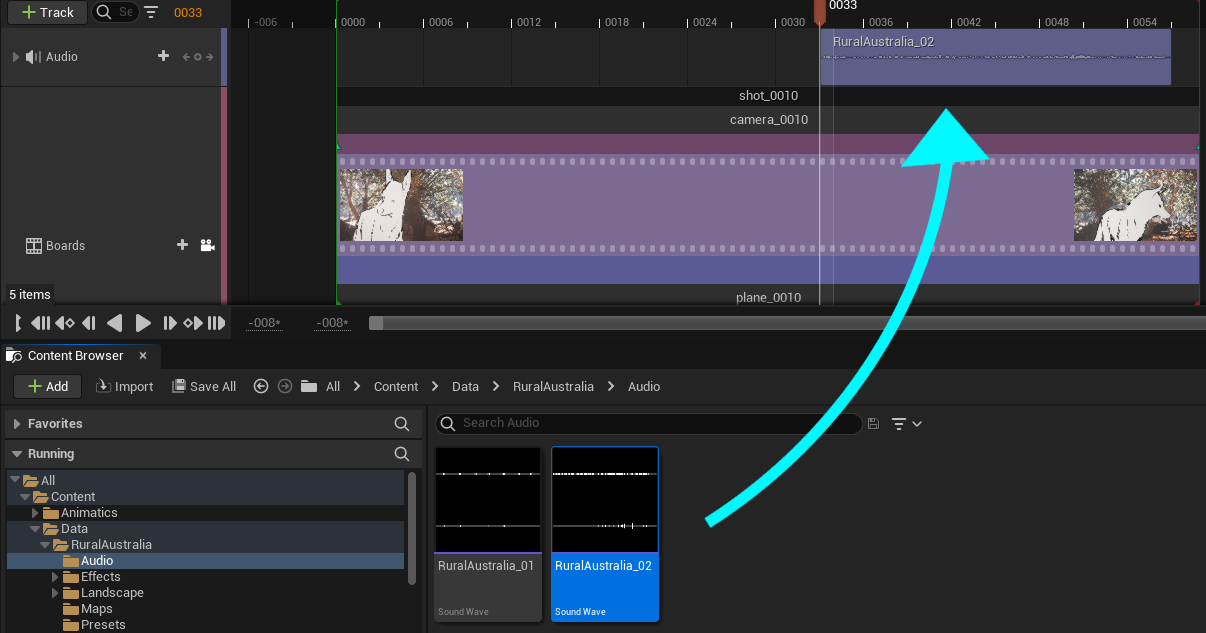The width and height of the screenshot is (1206, 633).
Task: Collapse the Content folder in the tree
Action: coord(25,497)
